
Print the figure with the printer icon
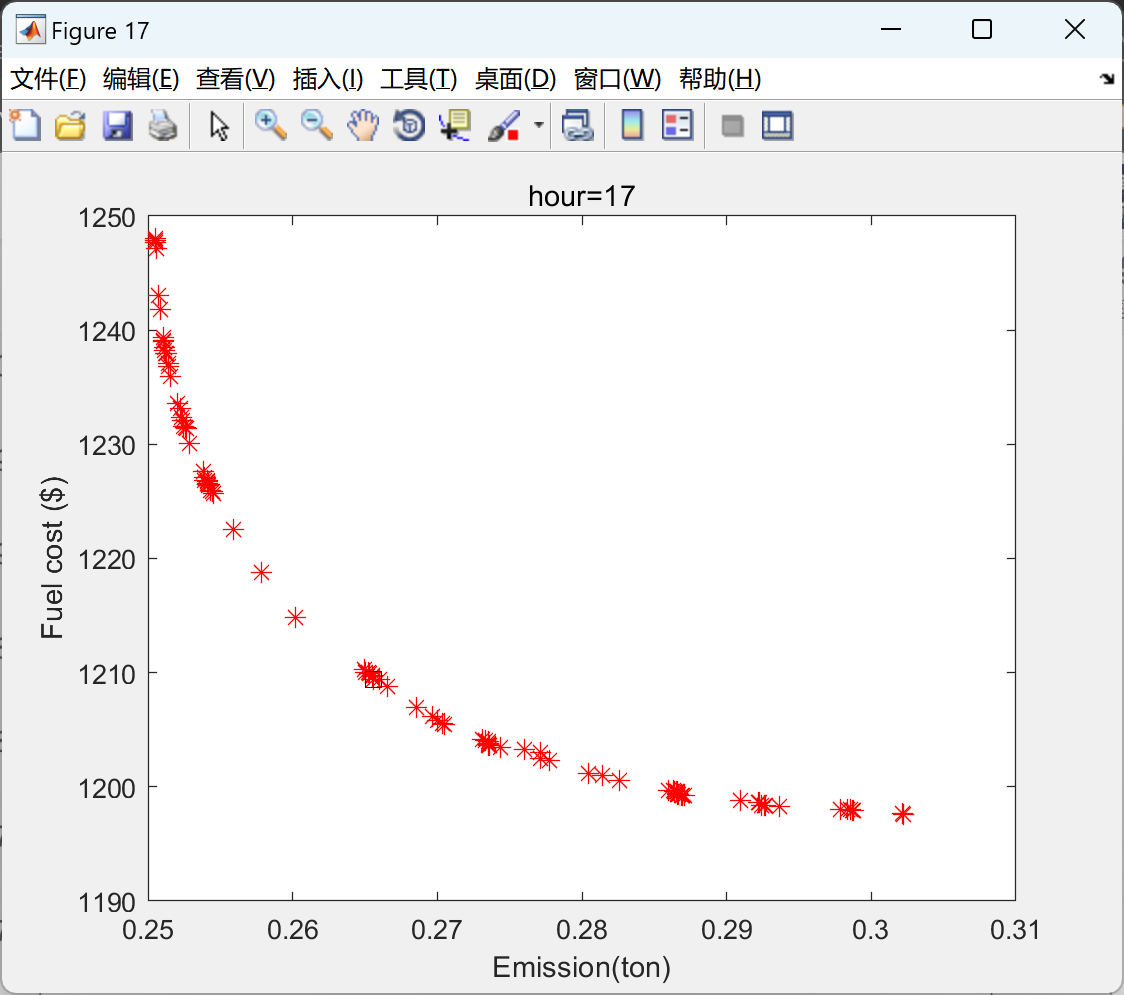coord(163,125)
